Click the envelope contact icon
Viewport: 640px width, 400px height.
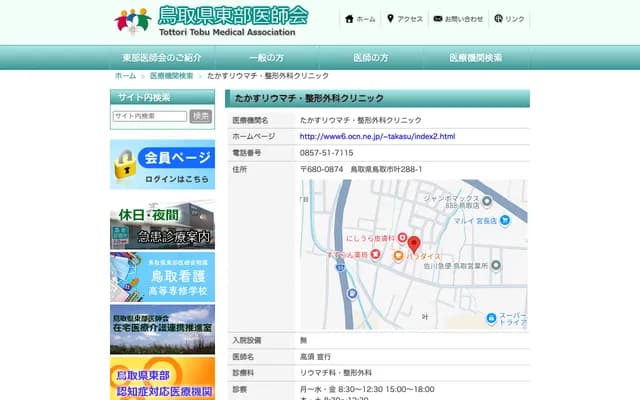pos(438,19)
